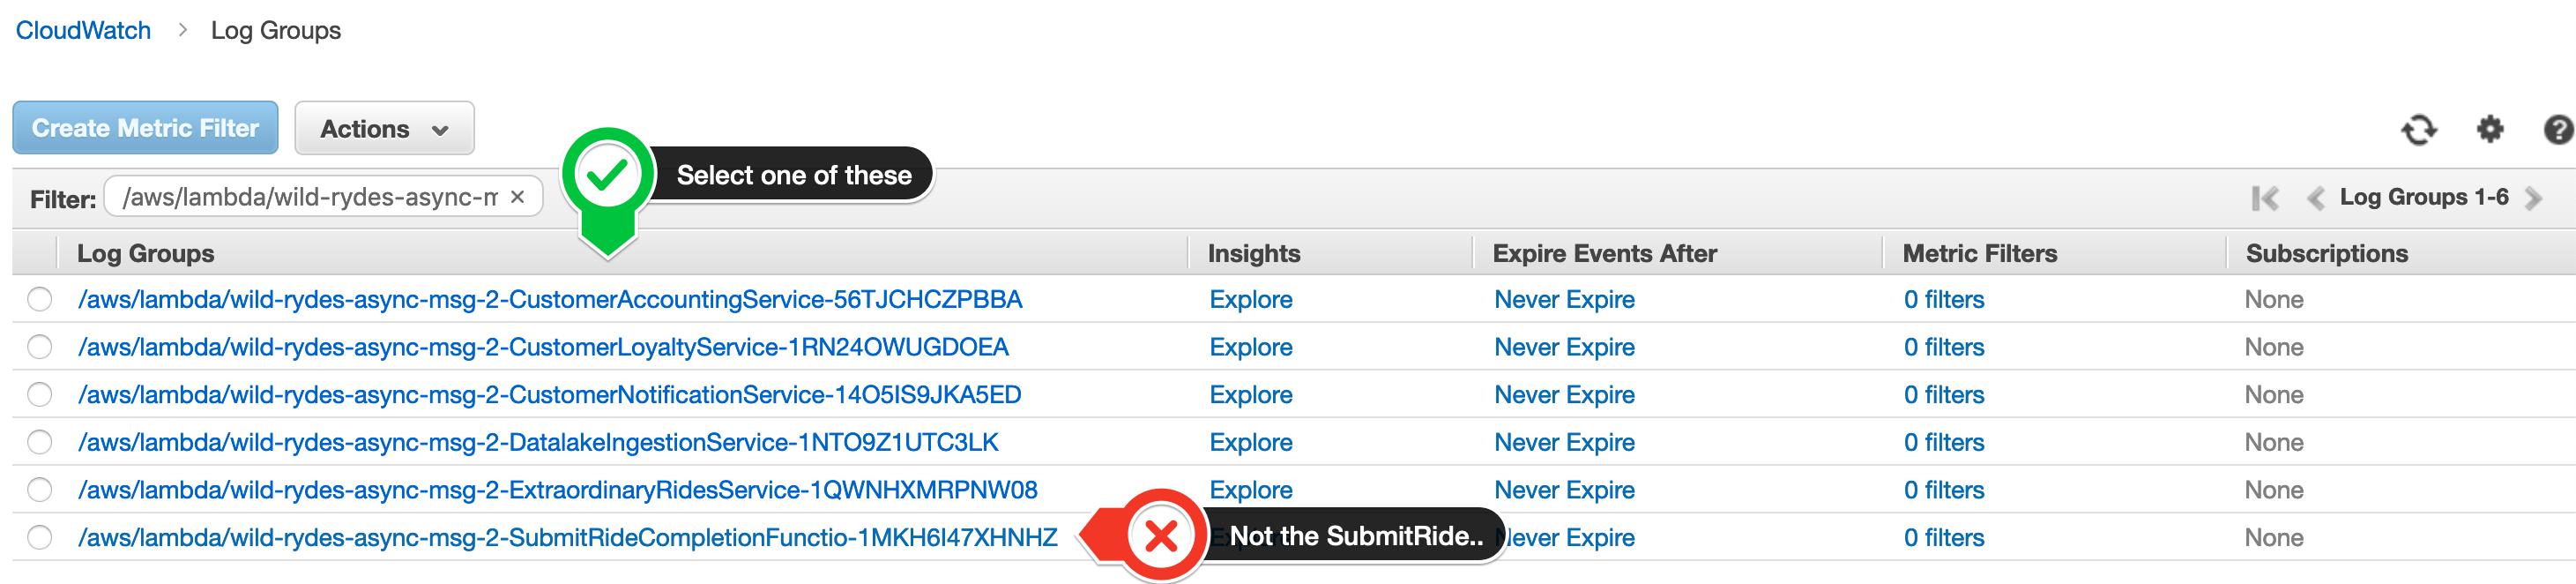
Task: Open 0 filters for the CustomerLoyaltyService log group
Action: (1943, 347)
